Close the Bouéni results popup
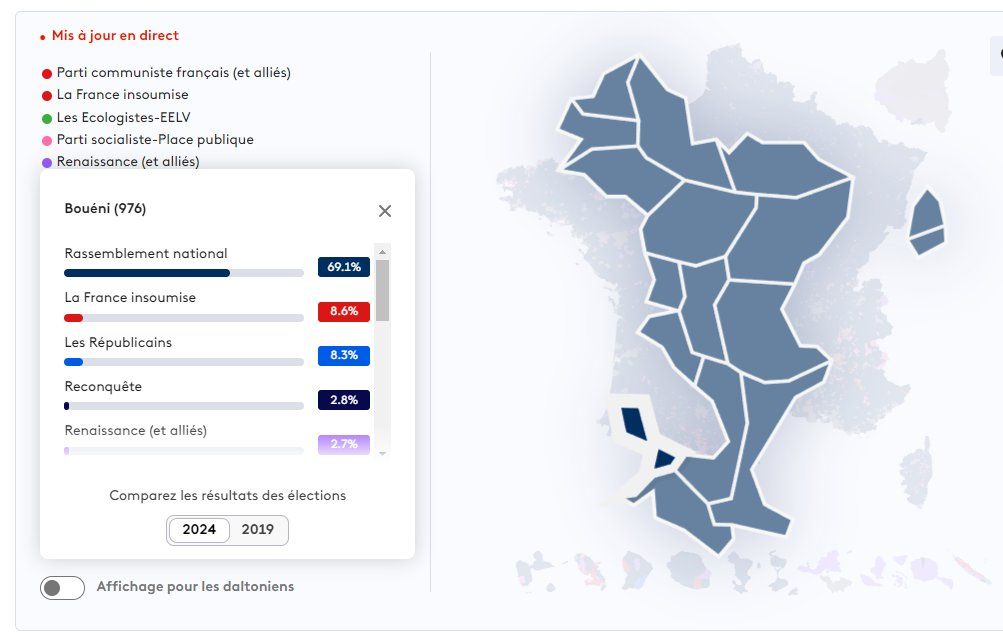The image size is (1003, 633). tap(385, 211)
